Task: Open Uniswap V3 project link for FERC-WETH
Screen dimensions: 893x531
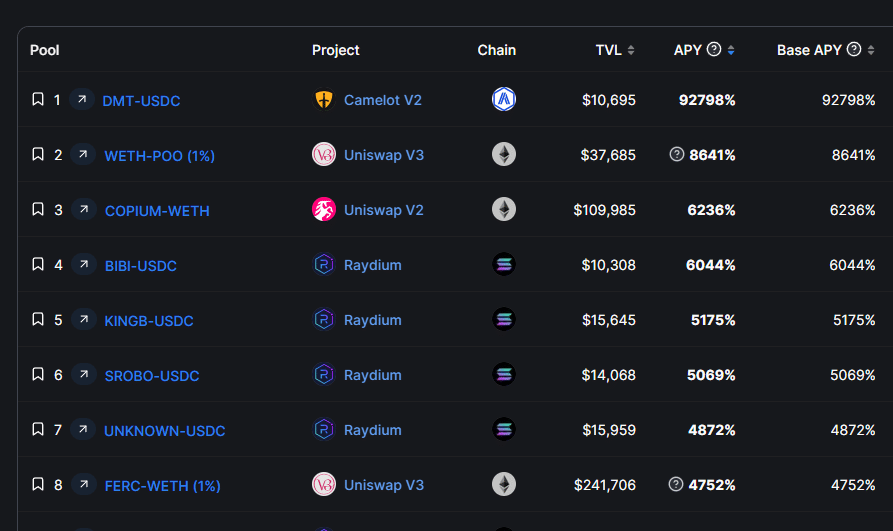Action: pyautogui.click(x=384, y=485)
